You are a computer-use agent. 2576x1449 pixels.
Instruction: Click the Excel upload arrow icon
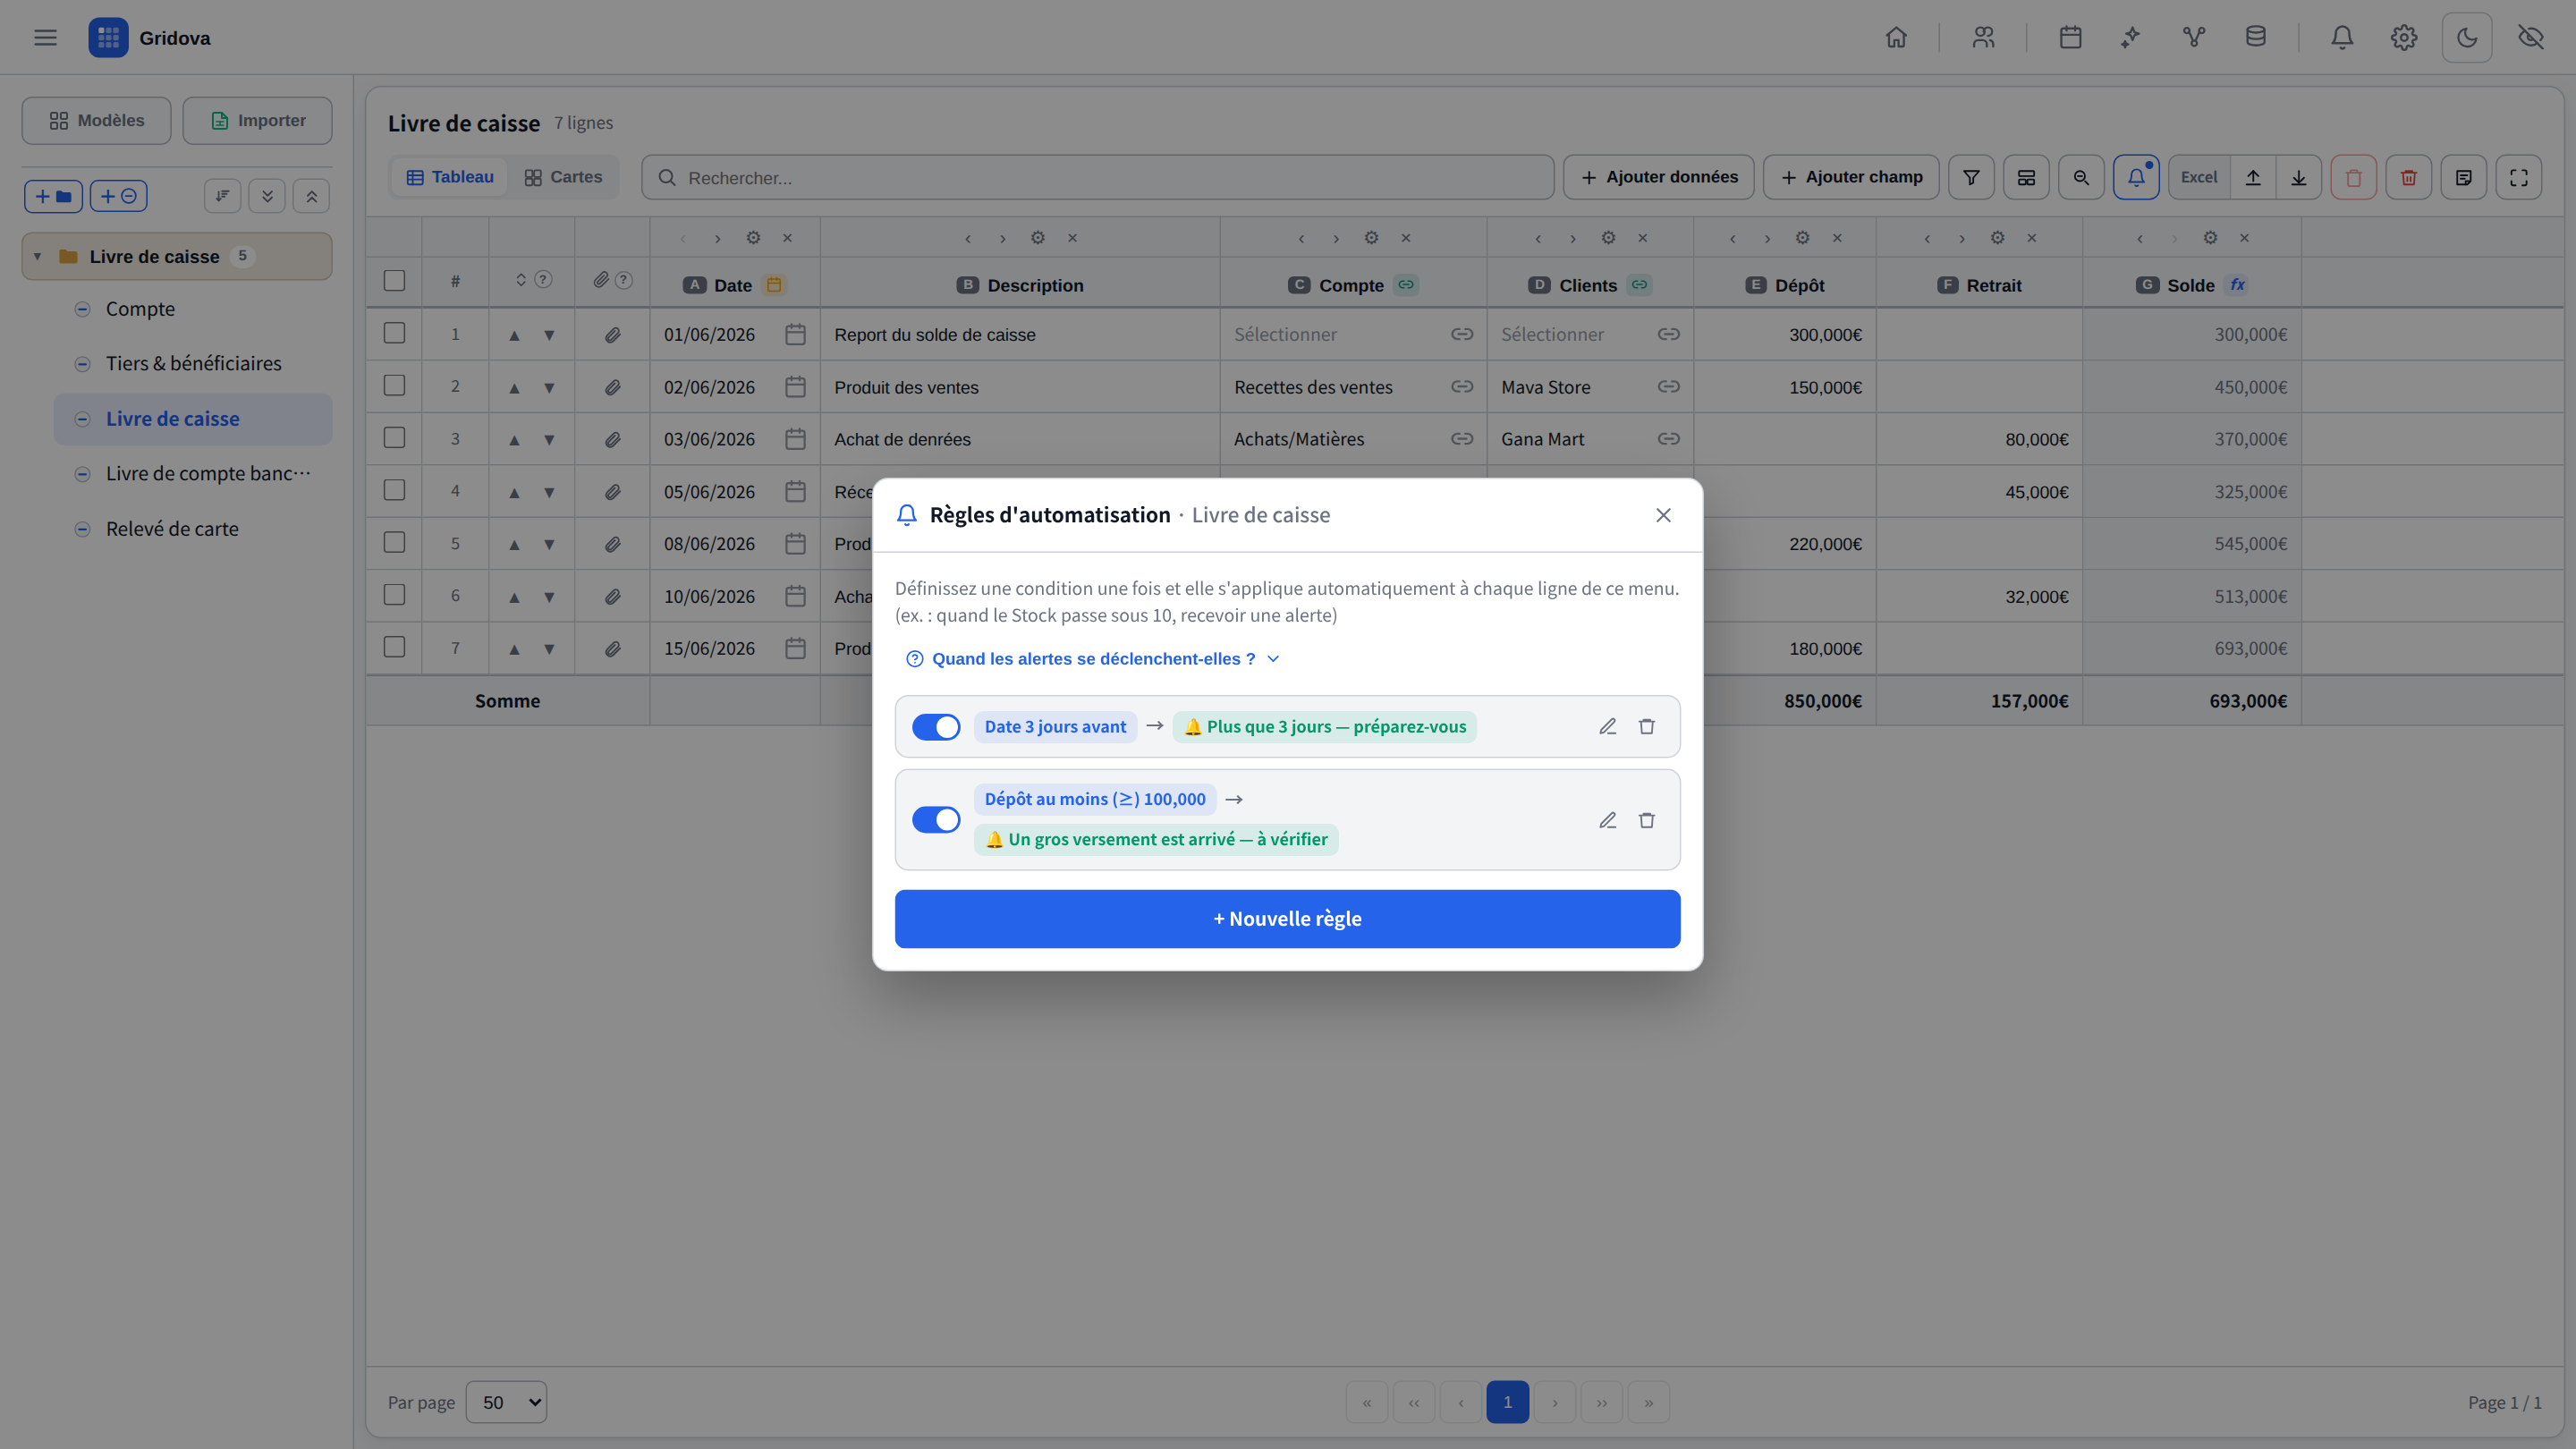(2253, 177)
